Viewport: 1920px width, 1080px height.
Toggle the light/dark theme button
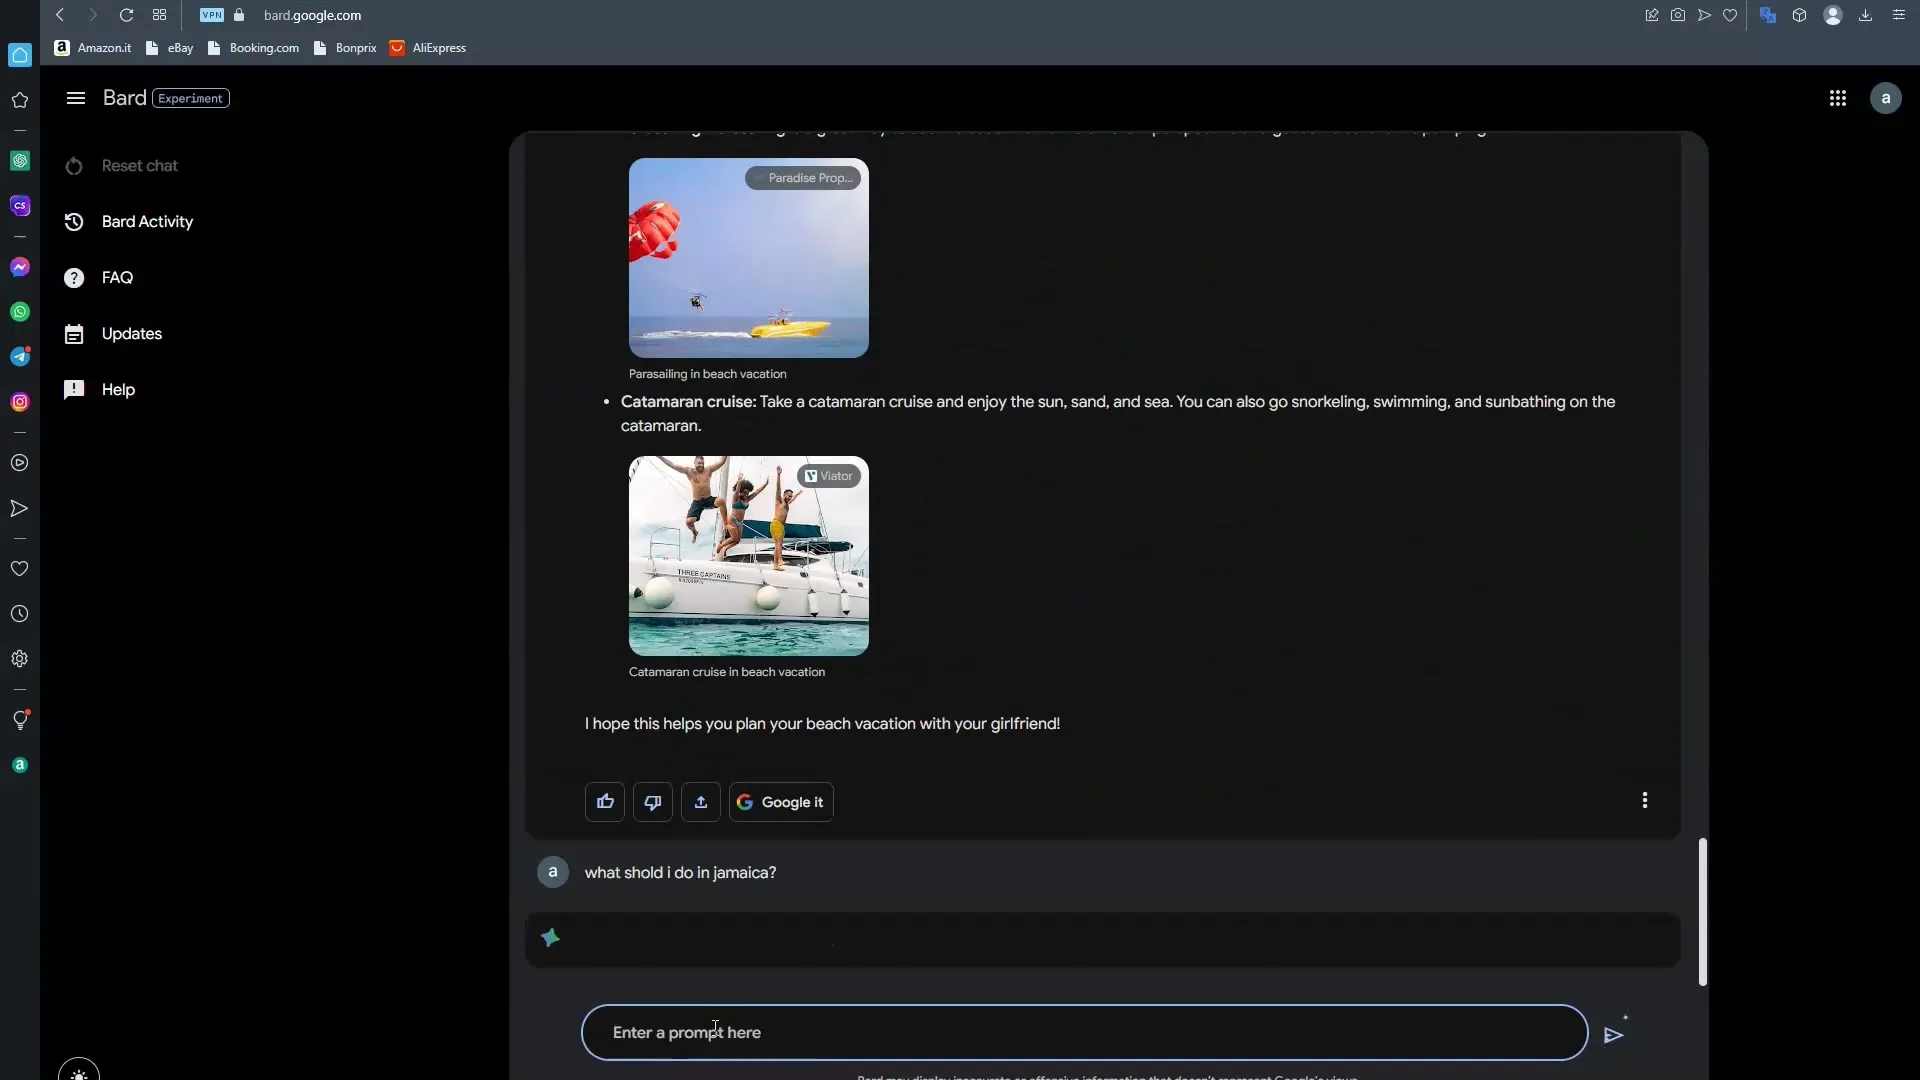point(79,1072)
